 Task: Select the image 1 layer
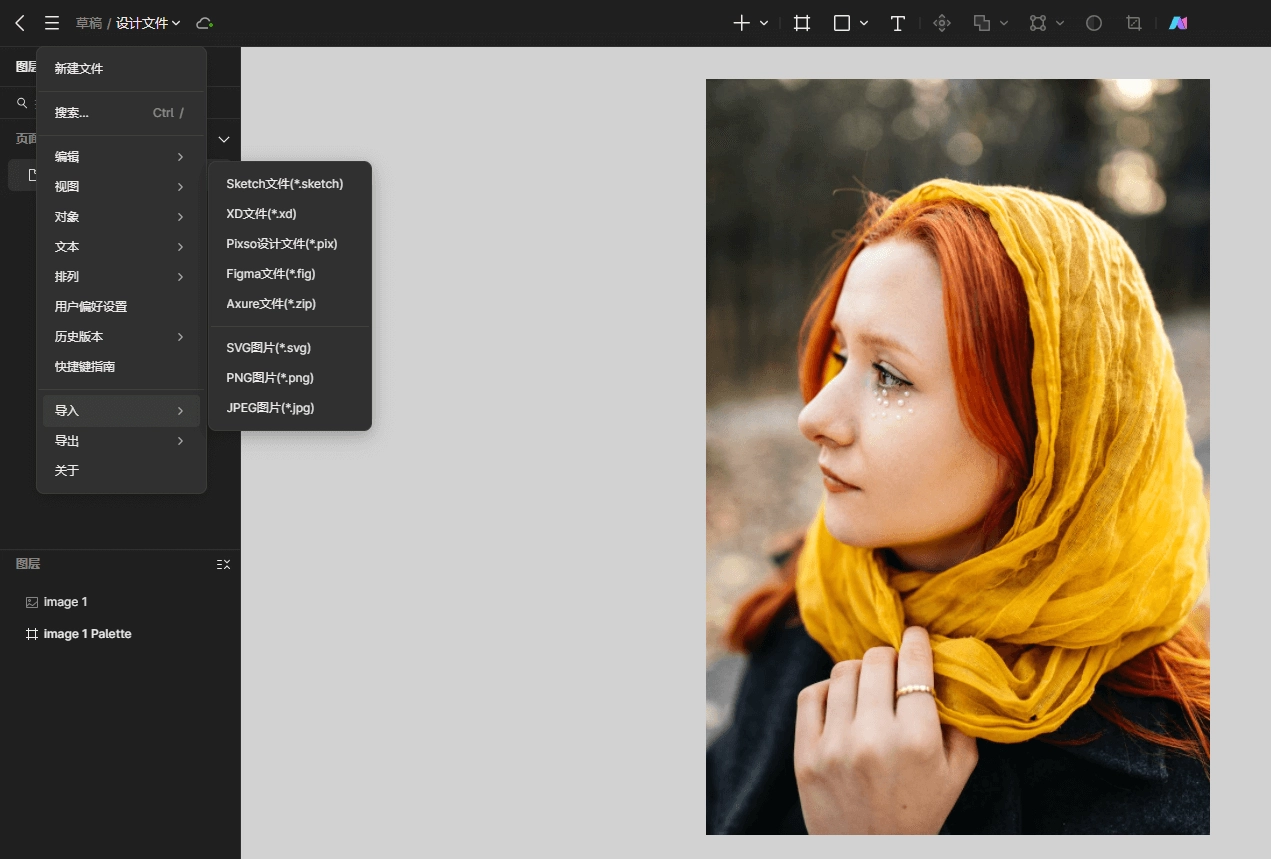click(x=65, y=602)
